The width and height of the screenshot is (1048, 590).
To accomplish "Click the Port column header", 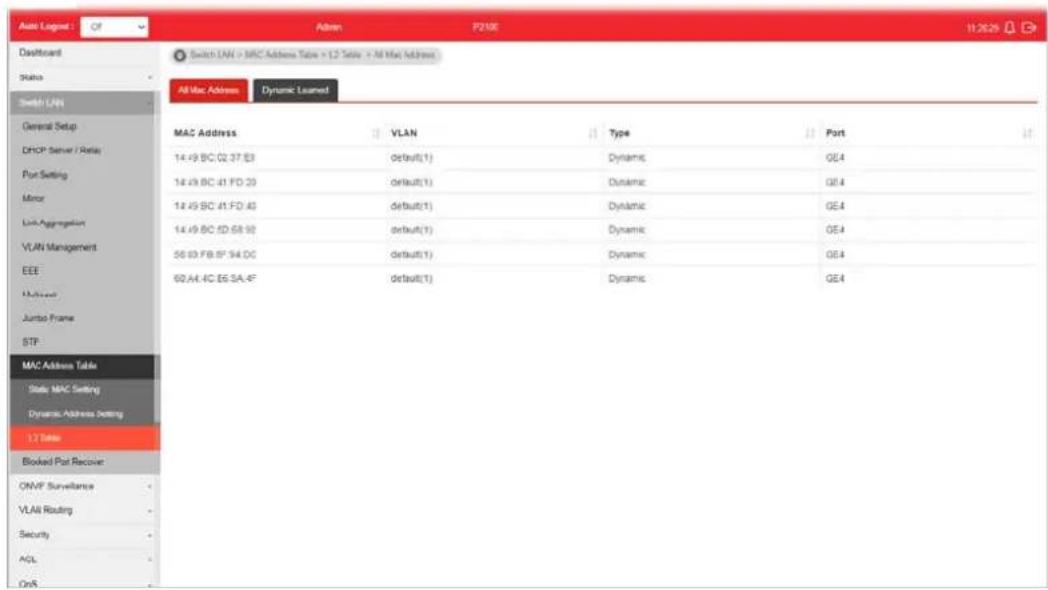I will tap(835, 134).
